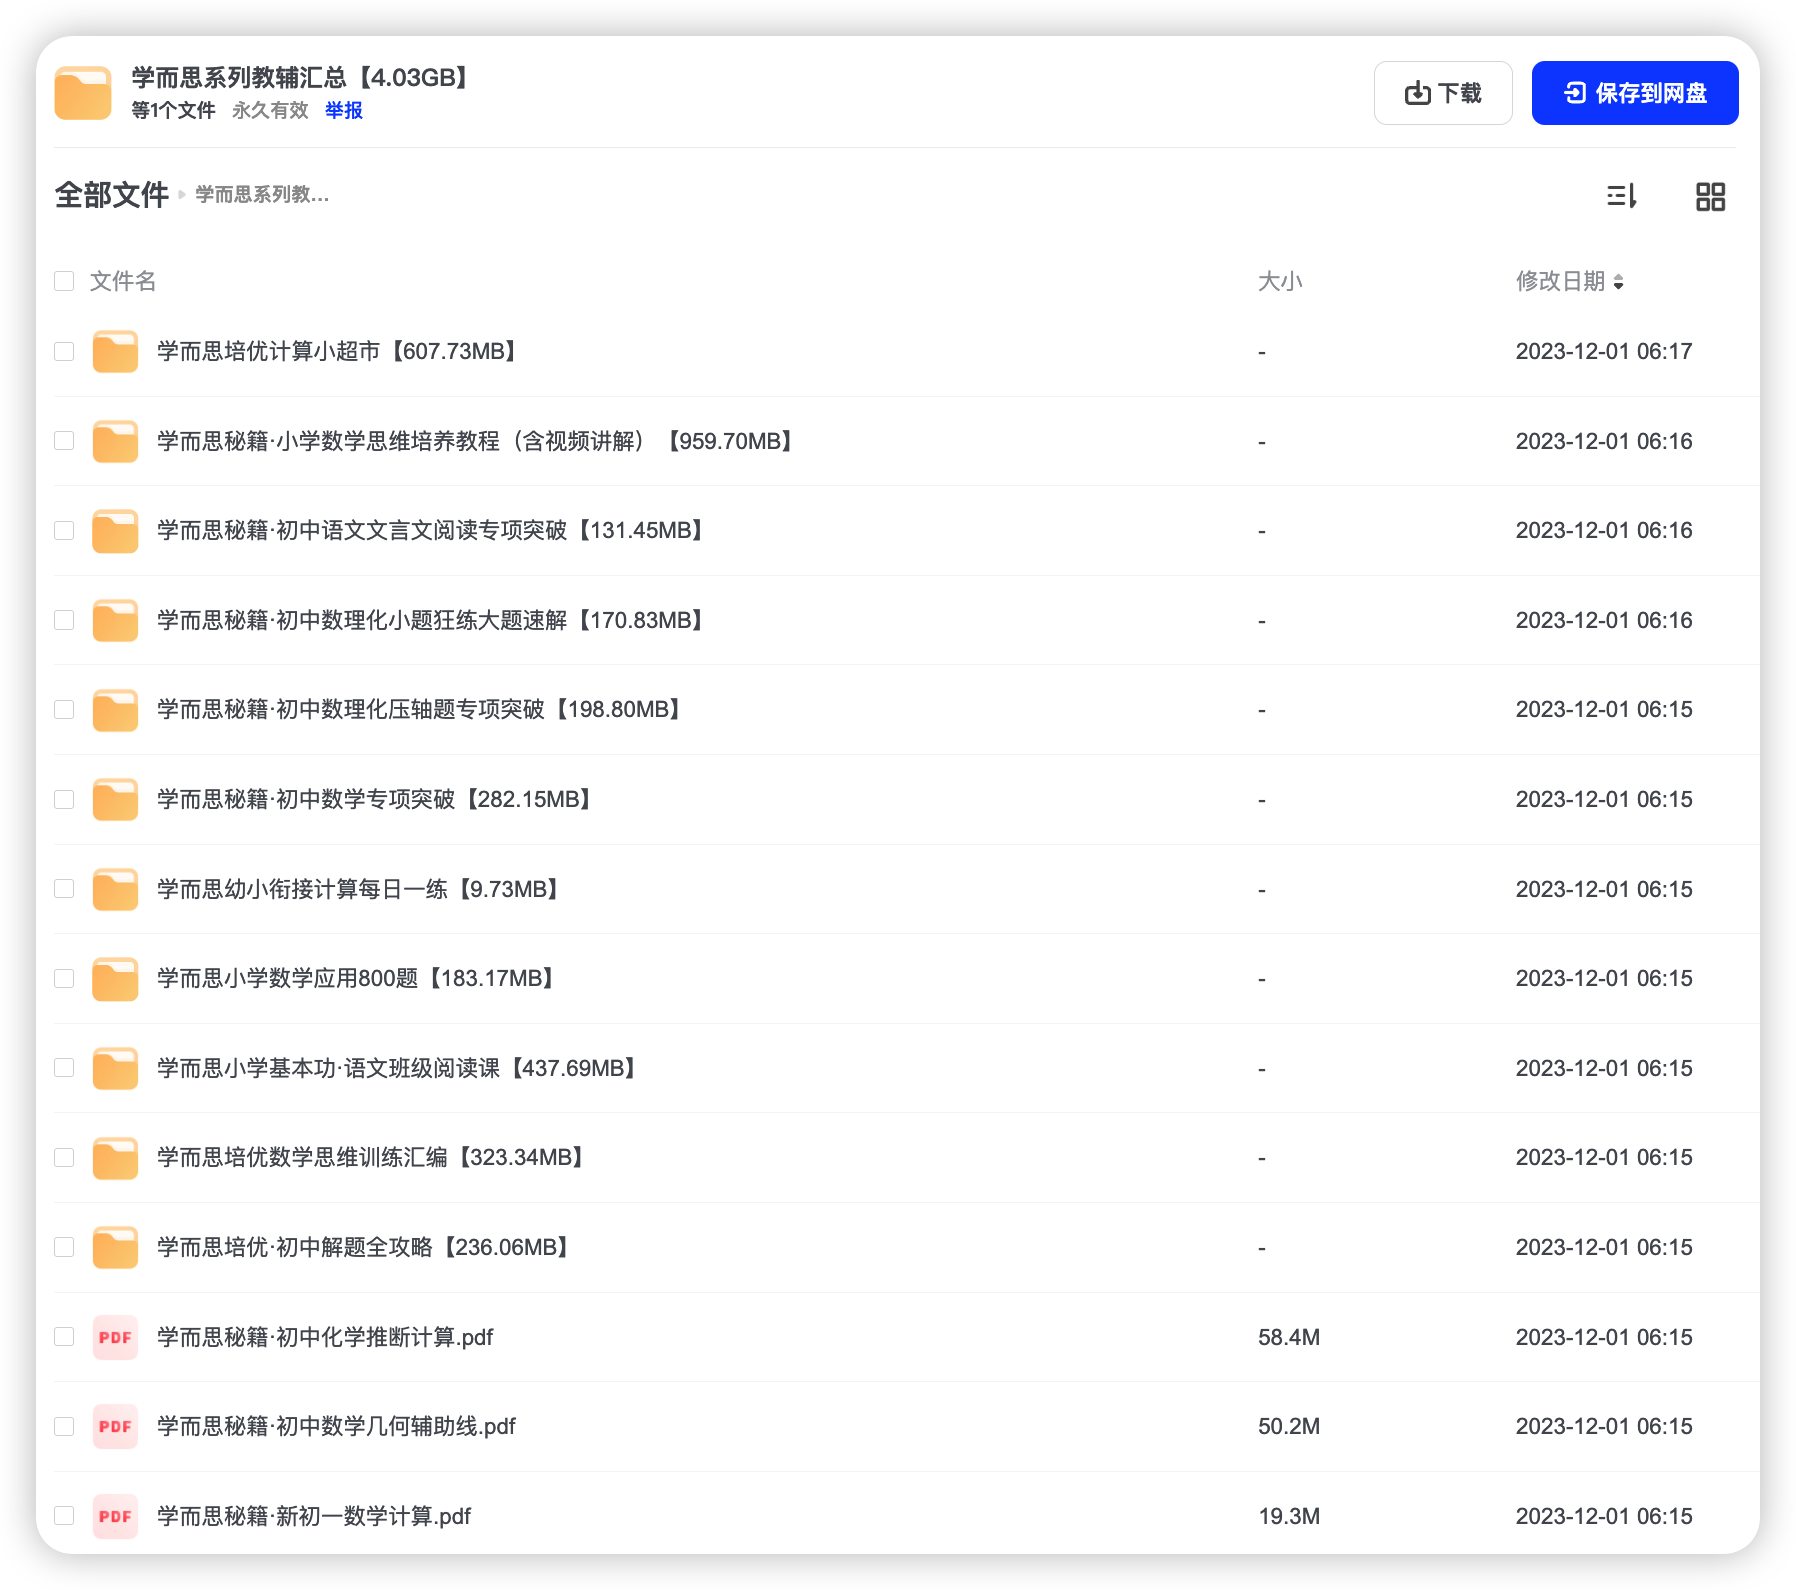Check the box for 学而思培优计算小超市
Screen dimensions: 1796x1590
coord(64,352)
